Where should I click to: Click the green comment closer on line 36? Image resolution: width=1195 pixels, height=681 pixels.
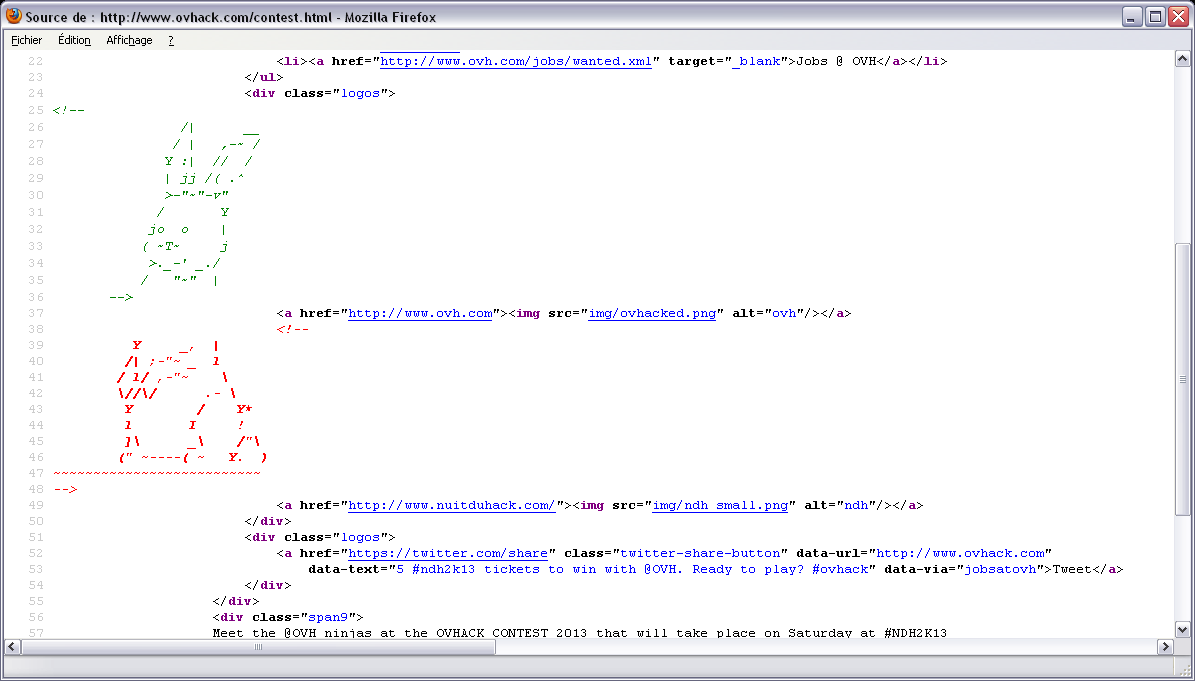pyautogui.click(x=121, y=297)
